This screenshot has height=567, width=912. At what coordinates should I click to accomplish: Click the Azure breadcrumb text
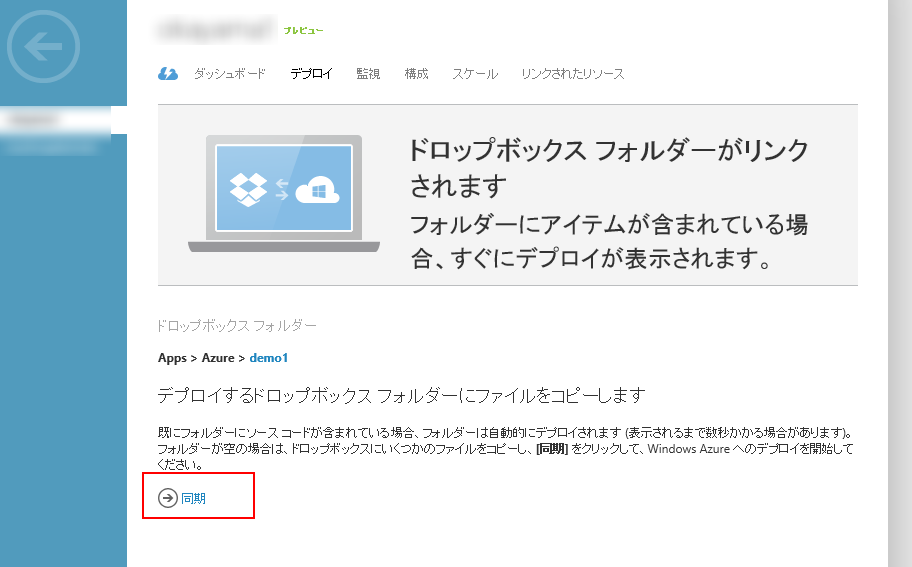[218, 358]
